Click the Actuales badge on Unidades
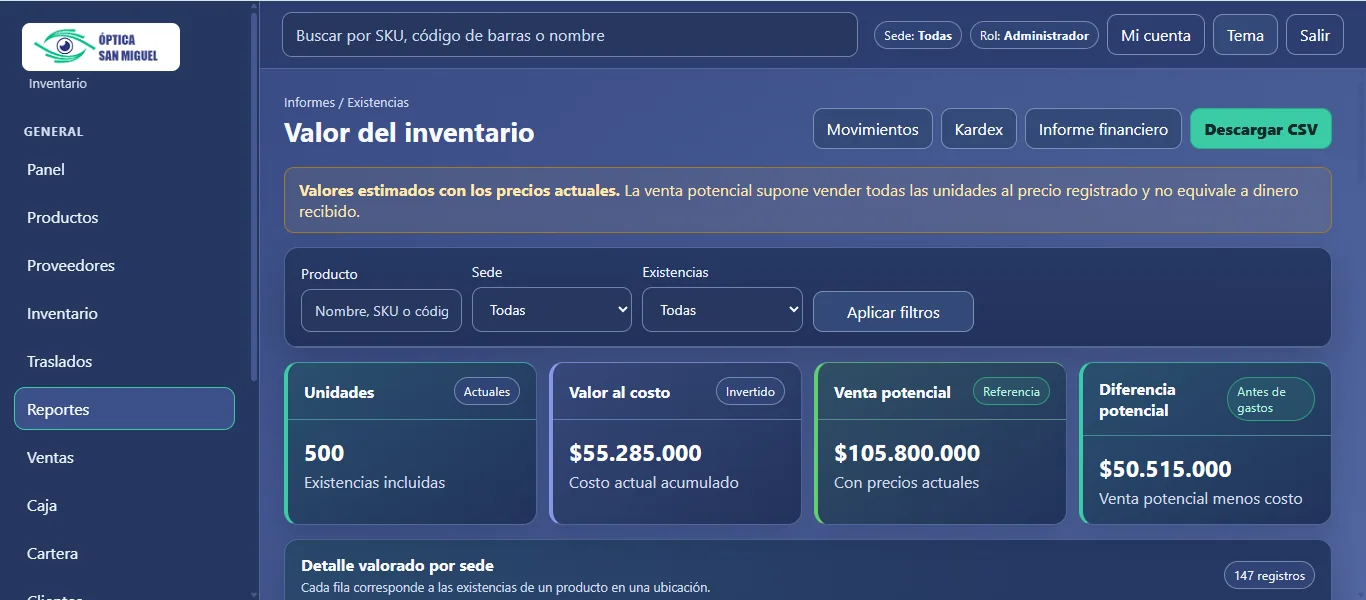The width and height of the screenshot is (1366, 600). tap(487, 392)
